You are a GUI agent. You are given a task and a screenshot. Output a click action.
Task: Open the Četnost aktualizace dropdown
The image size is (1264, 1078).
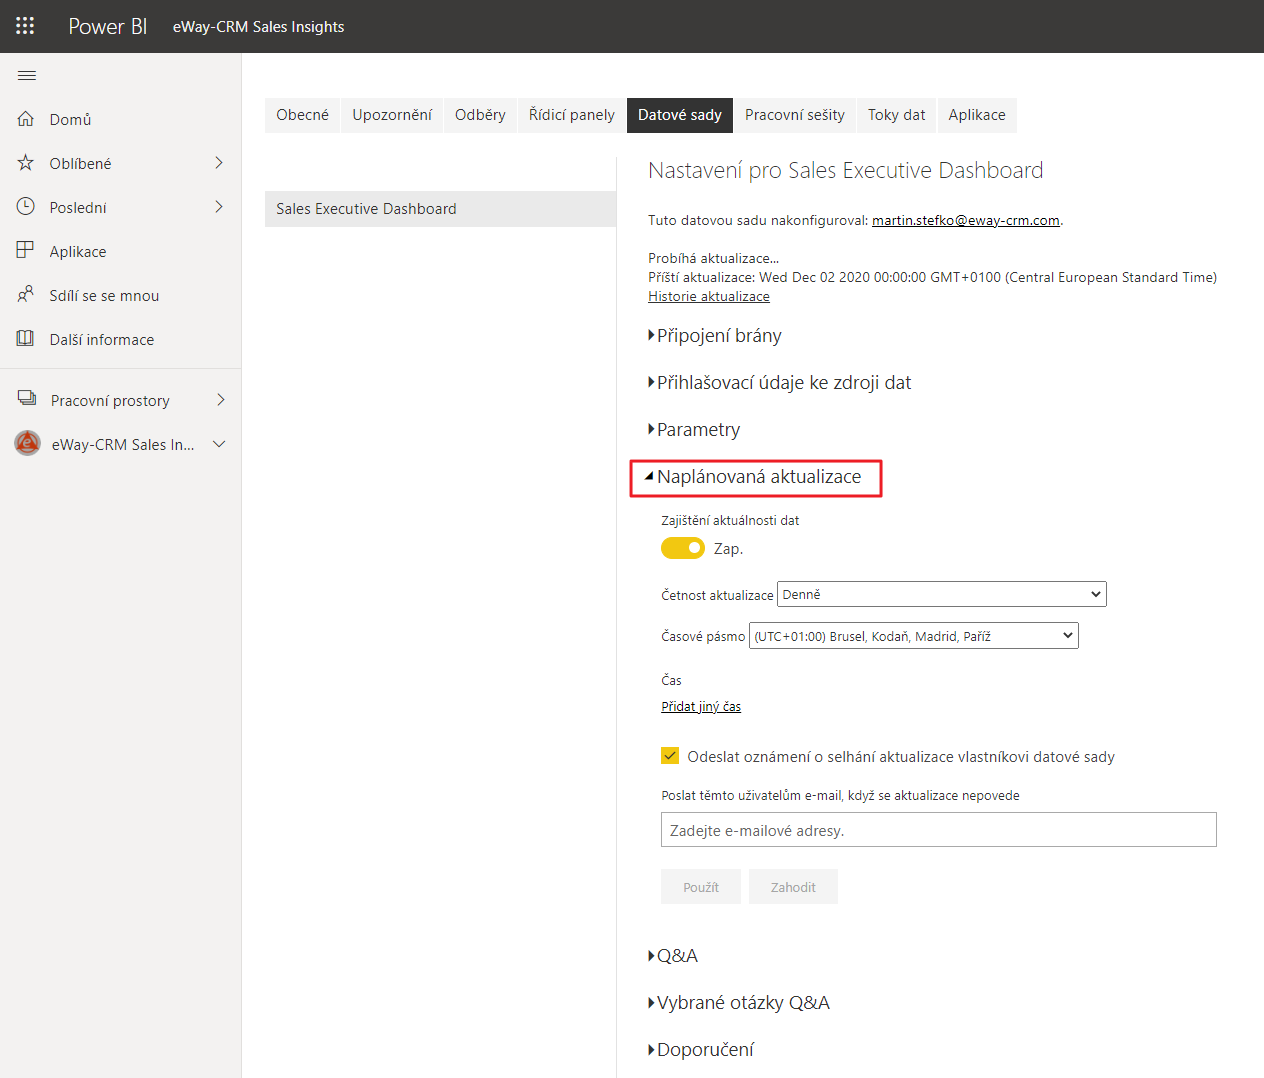942,594
